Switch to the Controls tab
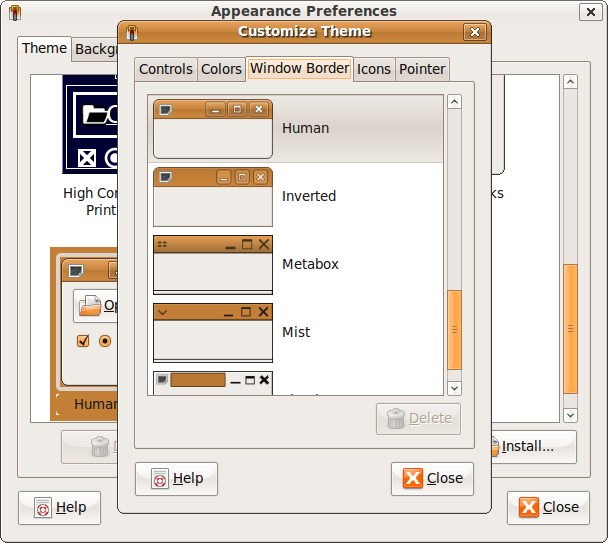Viewport: 608px width, 543px height. [165, 69]
